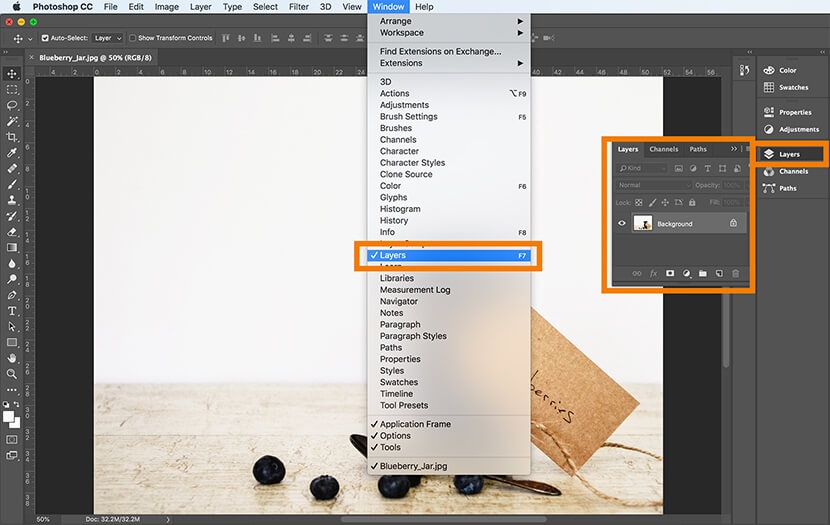This screenshot has height=525, width=830.
Task: Uncheck the Auto-Select checkbox
Action: 45,38
